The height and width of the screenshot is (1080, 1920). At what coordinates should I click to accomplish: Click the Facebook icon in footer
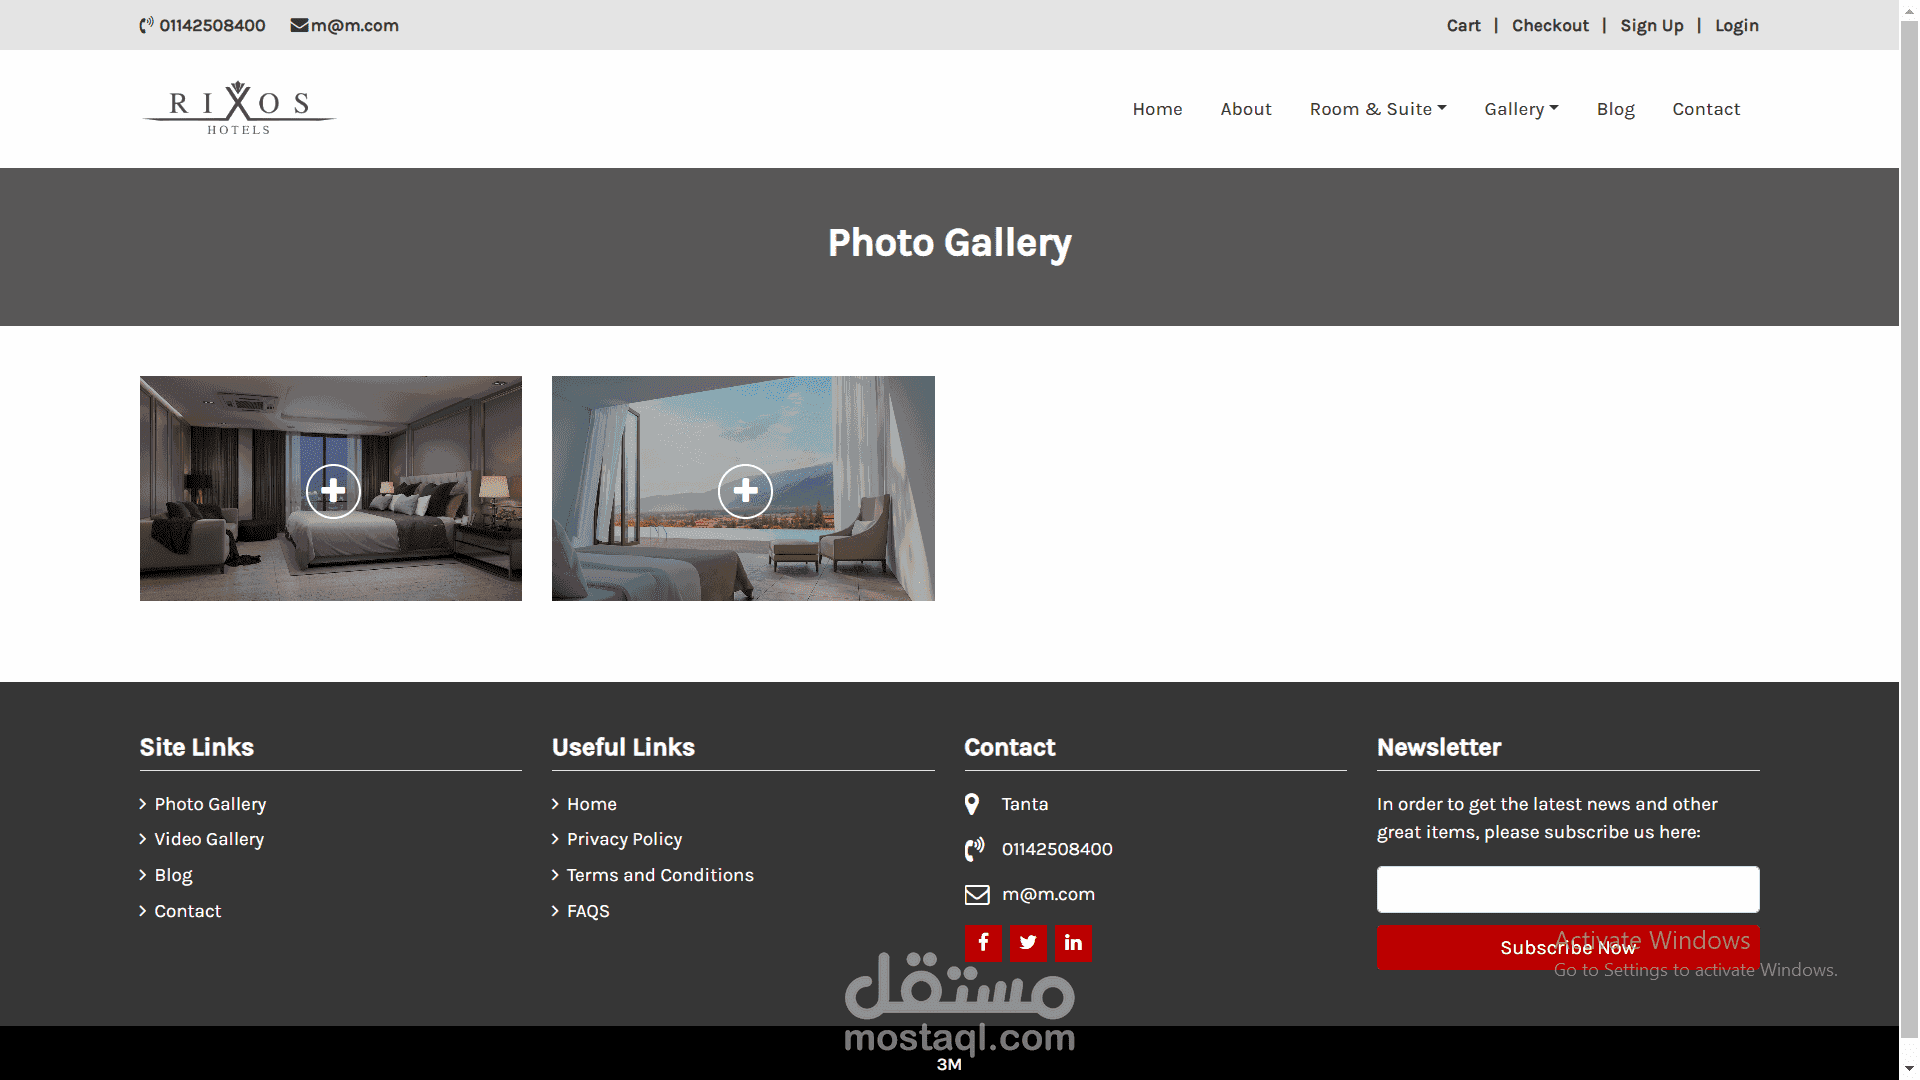(983, 942)
